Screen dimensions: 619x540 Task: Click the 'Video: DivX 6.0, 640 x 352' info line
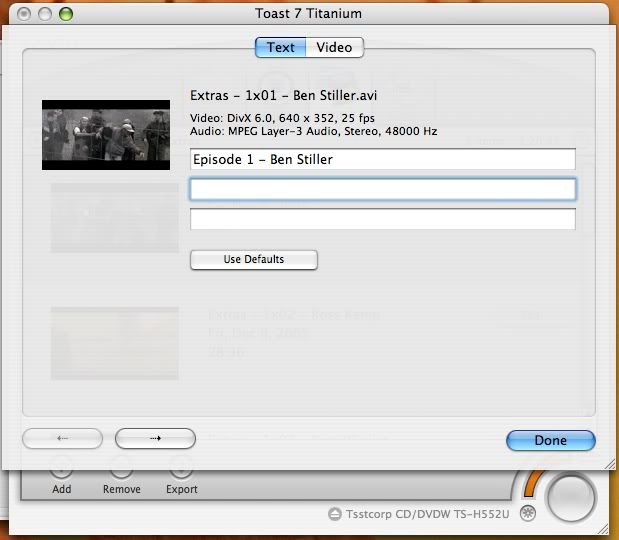click(x=282, y=118)
